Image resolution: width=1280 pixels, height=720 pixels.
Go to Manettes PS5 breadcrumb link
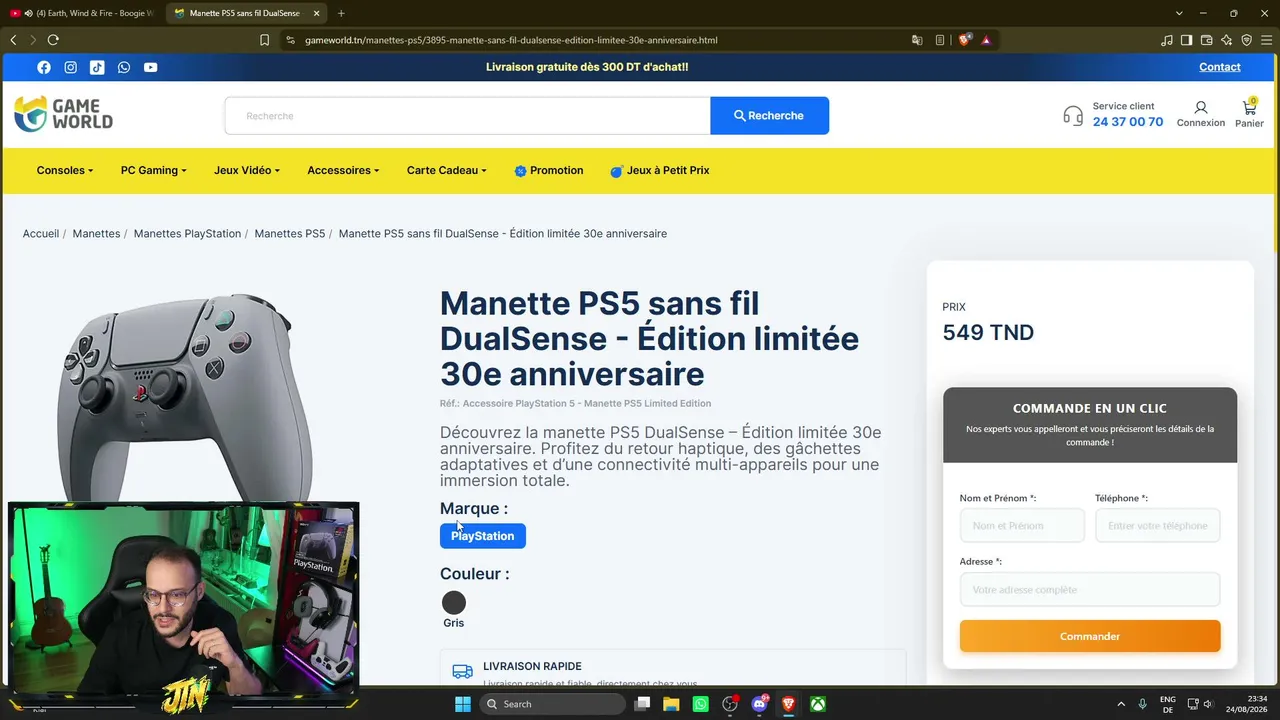[290, 234]
